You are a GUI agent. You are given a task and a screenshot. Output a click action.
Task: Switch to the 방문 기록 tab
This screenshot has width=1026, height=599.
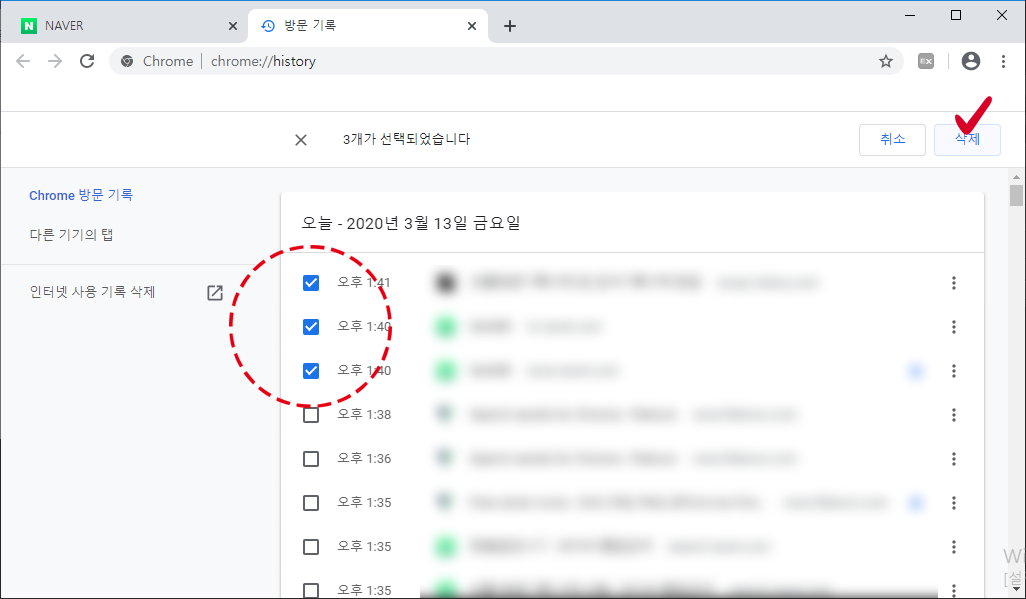tap(368, 26)
